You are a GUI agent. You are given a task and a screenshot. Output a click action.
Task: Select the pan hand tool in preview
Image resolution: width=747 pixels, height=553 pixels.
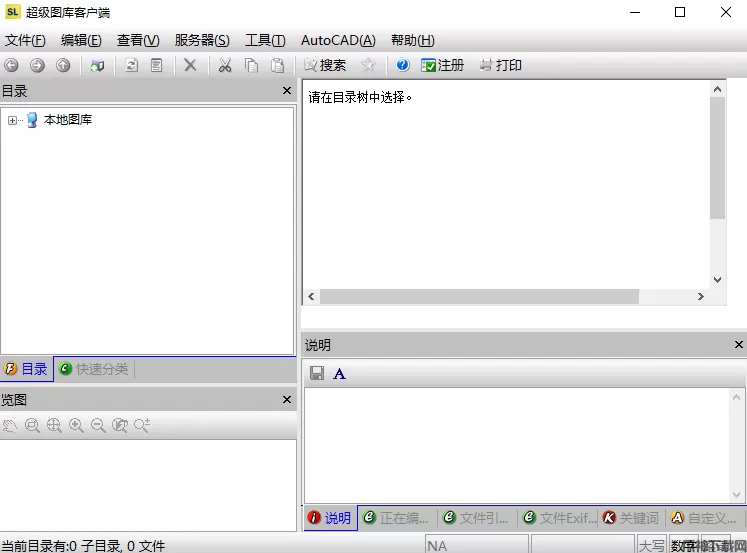[10, 425]
